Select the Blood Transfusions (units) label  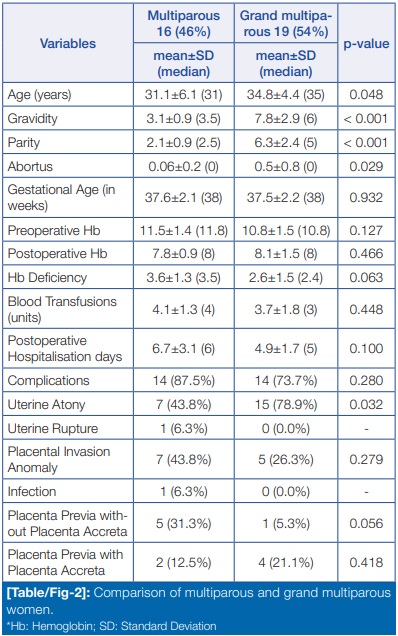tap(62, 309)
